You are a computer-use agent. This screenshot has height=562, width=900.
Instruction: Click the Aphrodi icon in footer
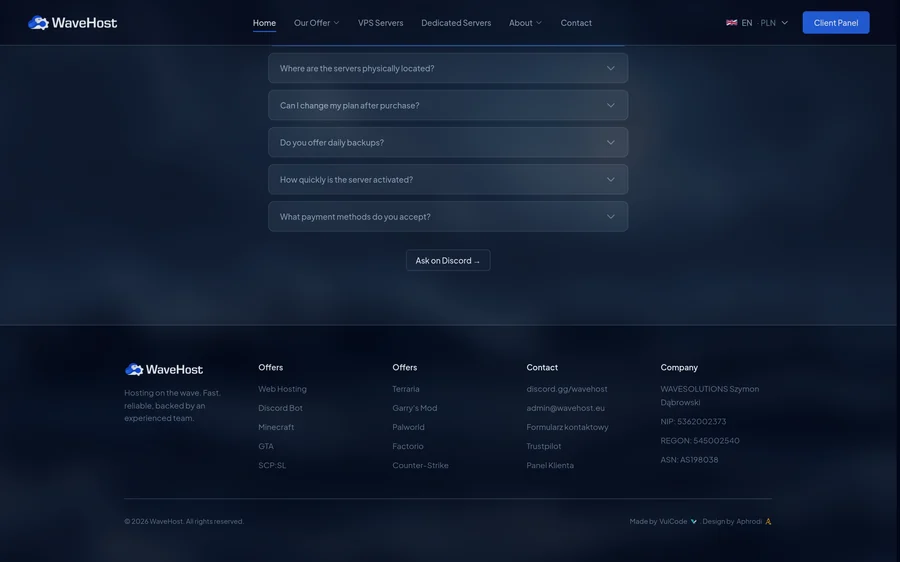point(768,522)
